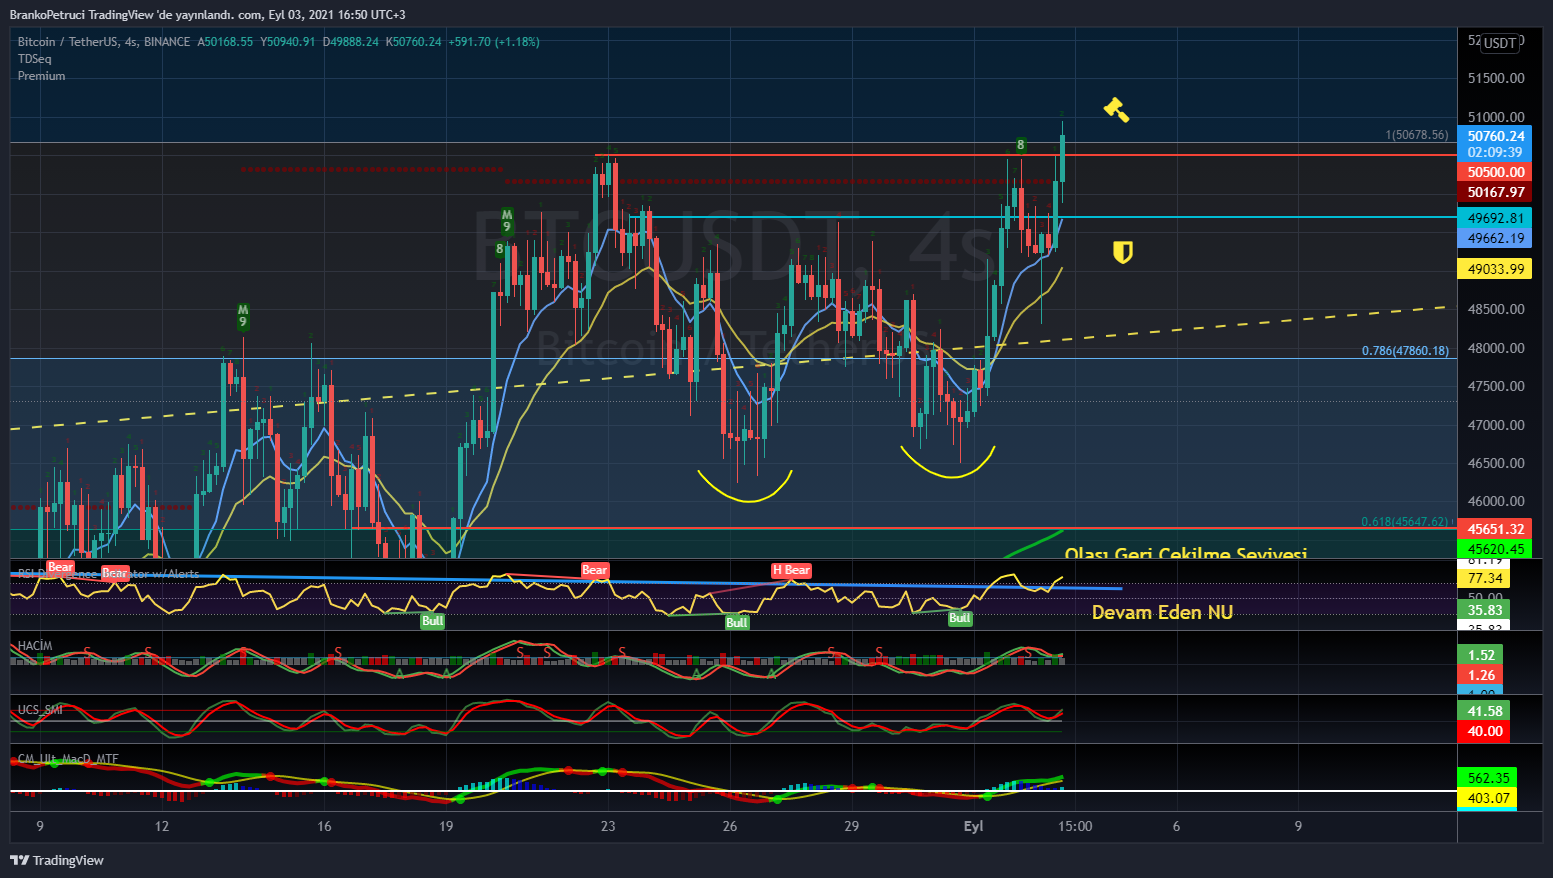
Task: Click the TDSeq indicator label
Action: coord(34,59)
